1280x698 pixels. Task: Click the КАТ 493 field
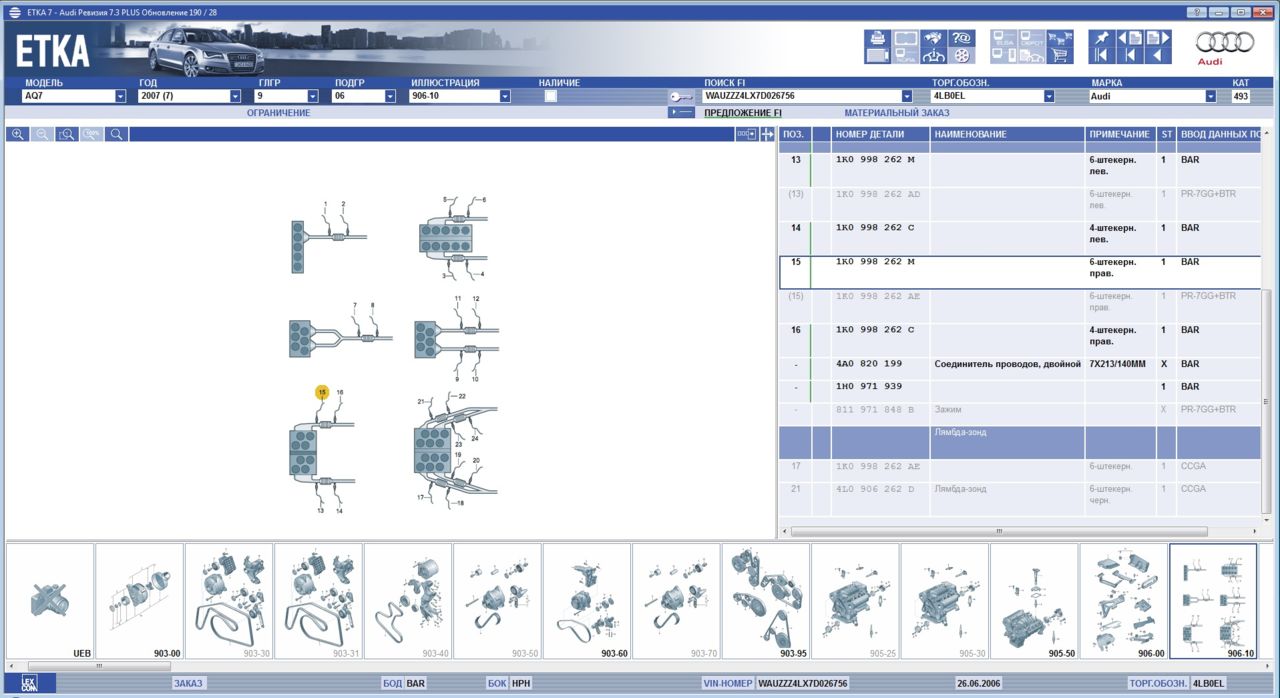pyautogui.click(x=1240, y=97)
